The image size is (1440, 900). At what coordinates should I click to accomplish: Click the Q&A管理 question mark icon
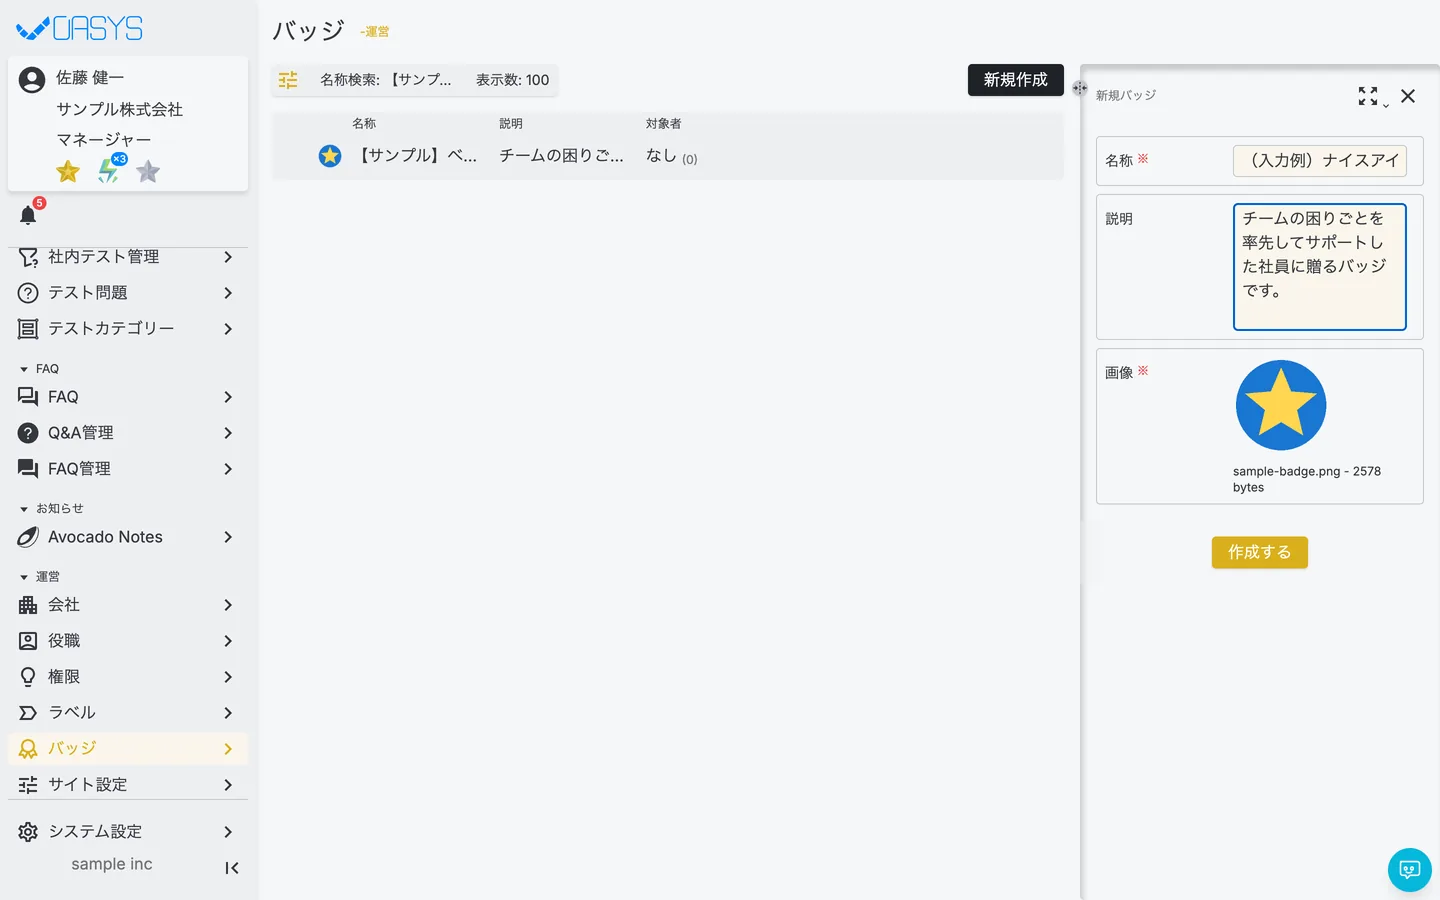pos(28,433)
